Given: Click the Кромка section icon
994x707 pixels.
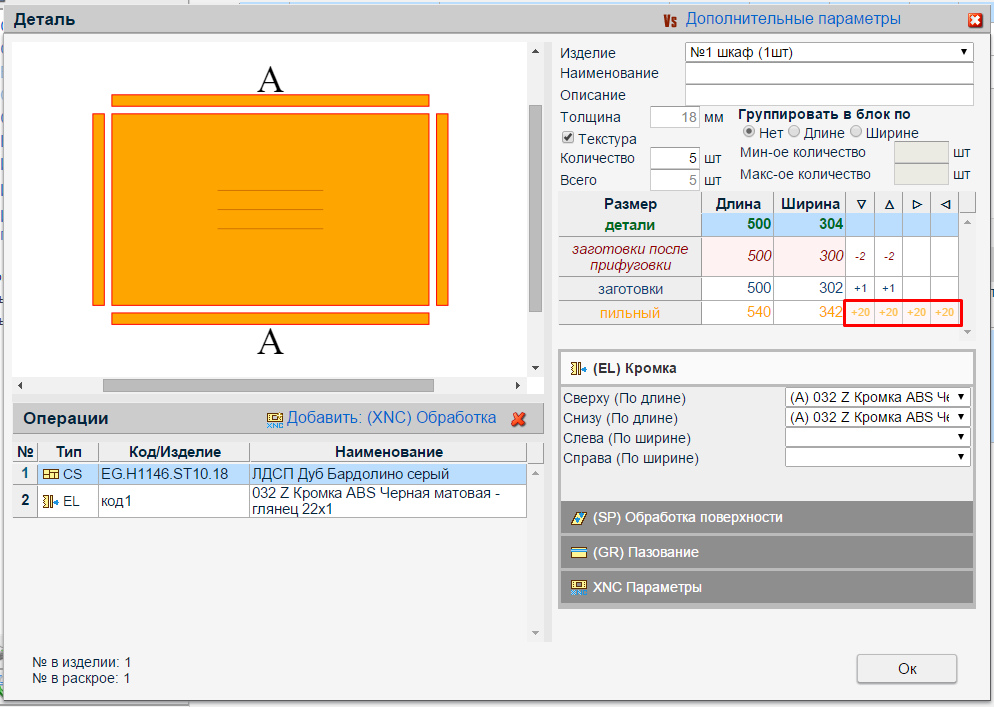Looking at the screenshot, I should (578, 368).
